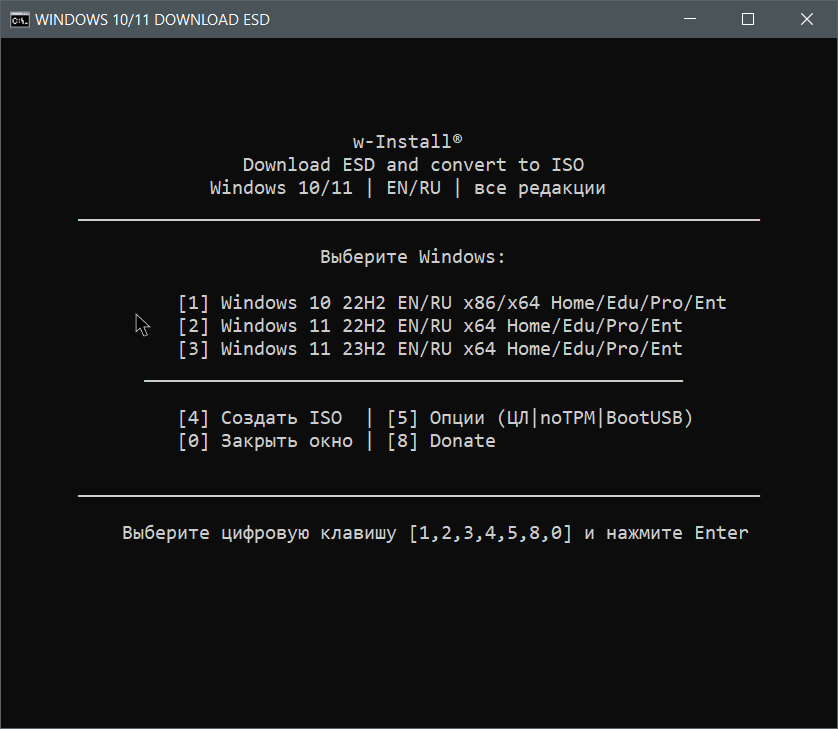Click the console icon in the title bar
Image resolution: width=838 pixels, height=729 pixels.
tap(18, 19)
